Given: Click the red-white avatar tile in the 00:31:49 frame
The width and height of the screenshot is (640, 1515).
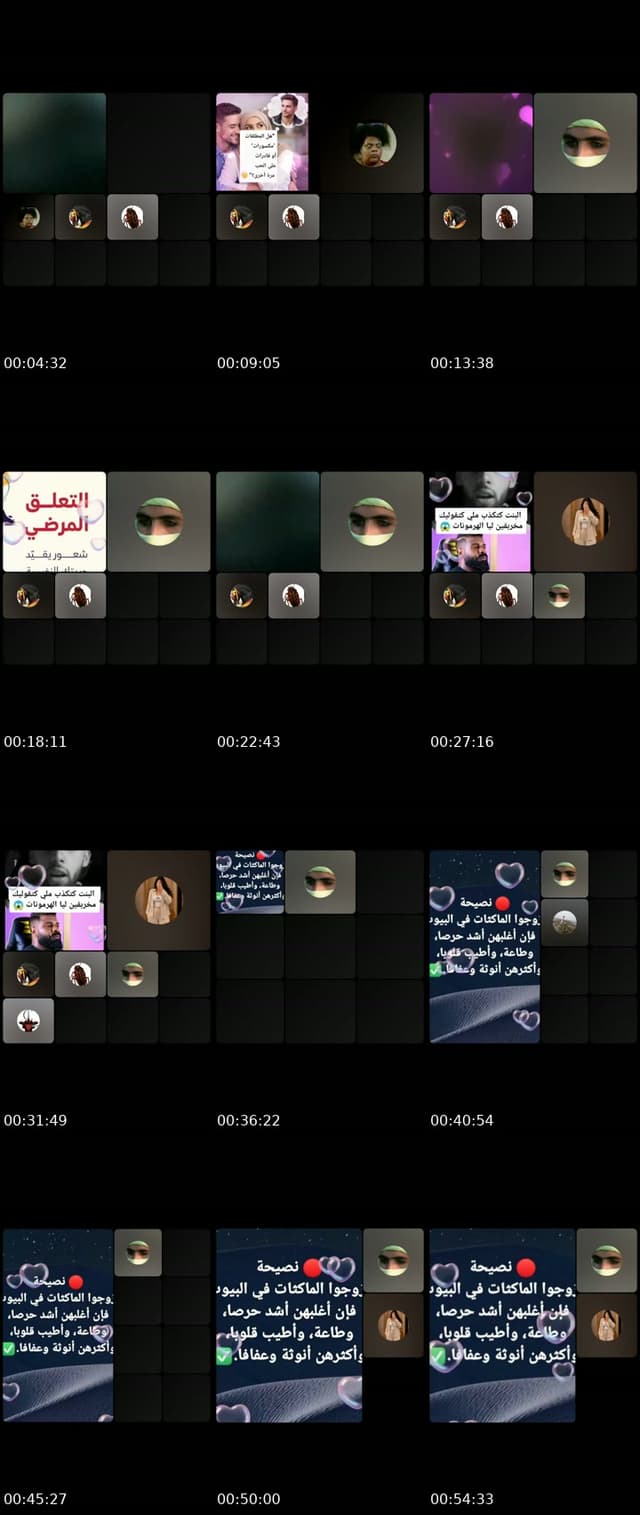Looking at the screenshot, I should click(x=28, y=1020).
